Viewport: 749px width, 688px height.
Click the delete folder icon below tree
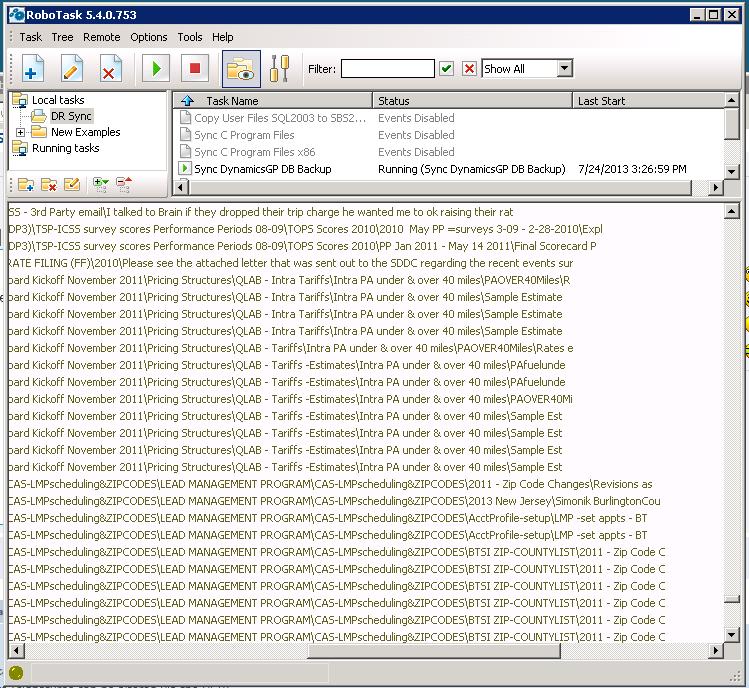(x=49, y=184)
